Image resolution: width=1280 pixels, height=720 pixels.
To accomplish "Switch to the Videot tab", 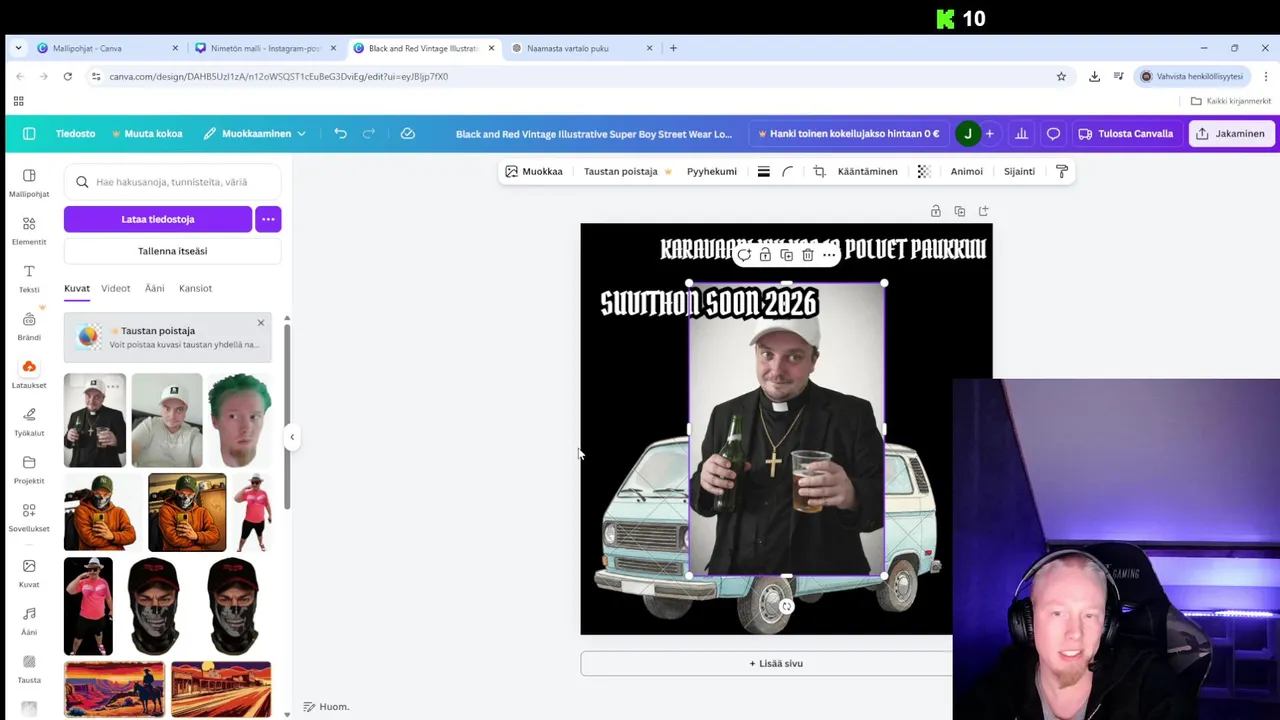I will tap(115, 288).
